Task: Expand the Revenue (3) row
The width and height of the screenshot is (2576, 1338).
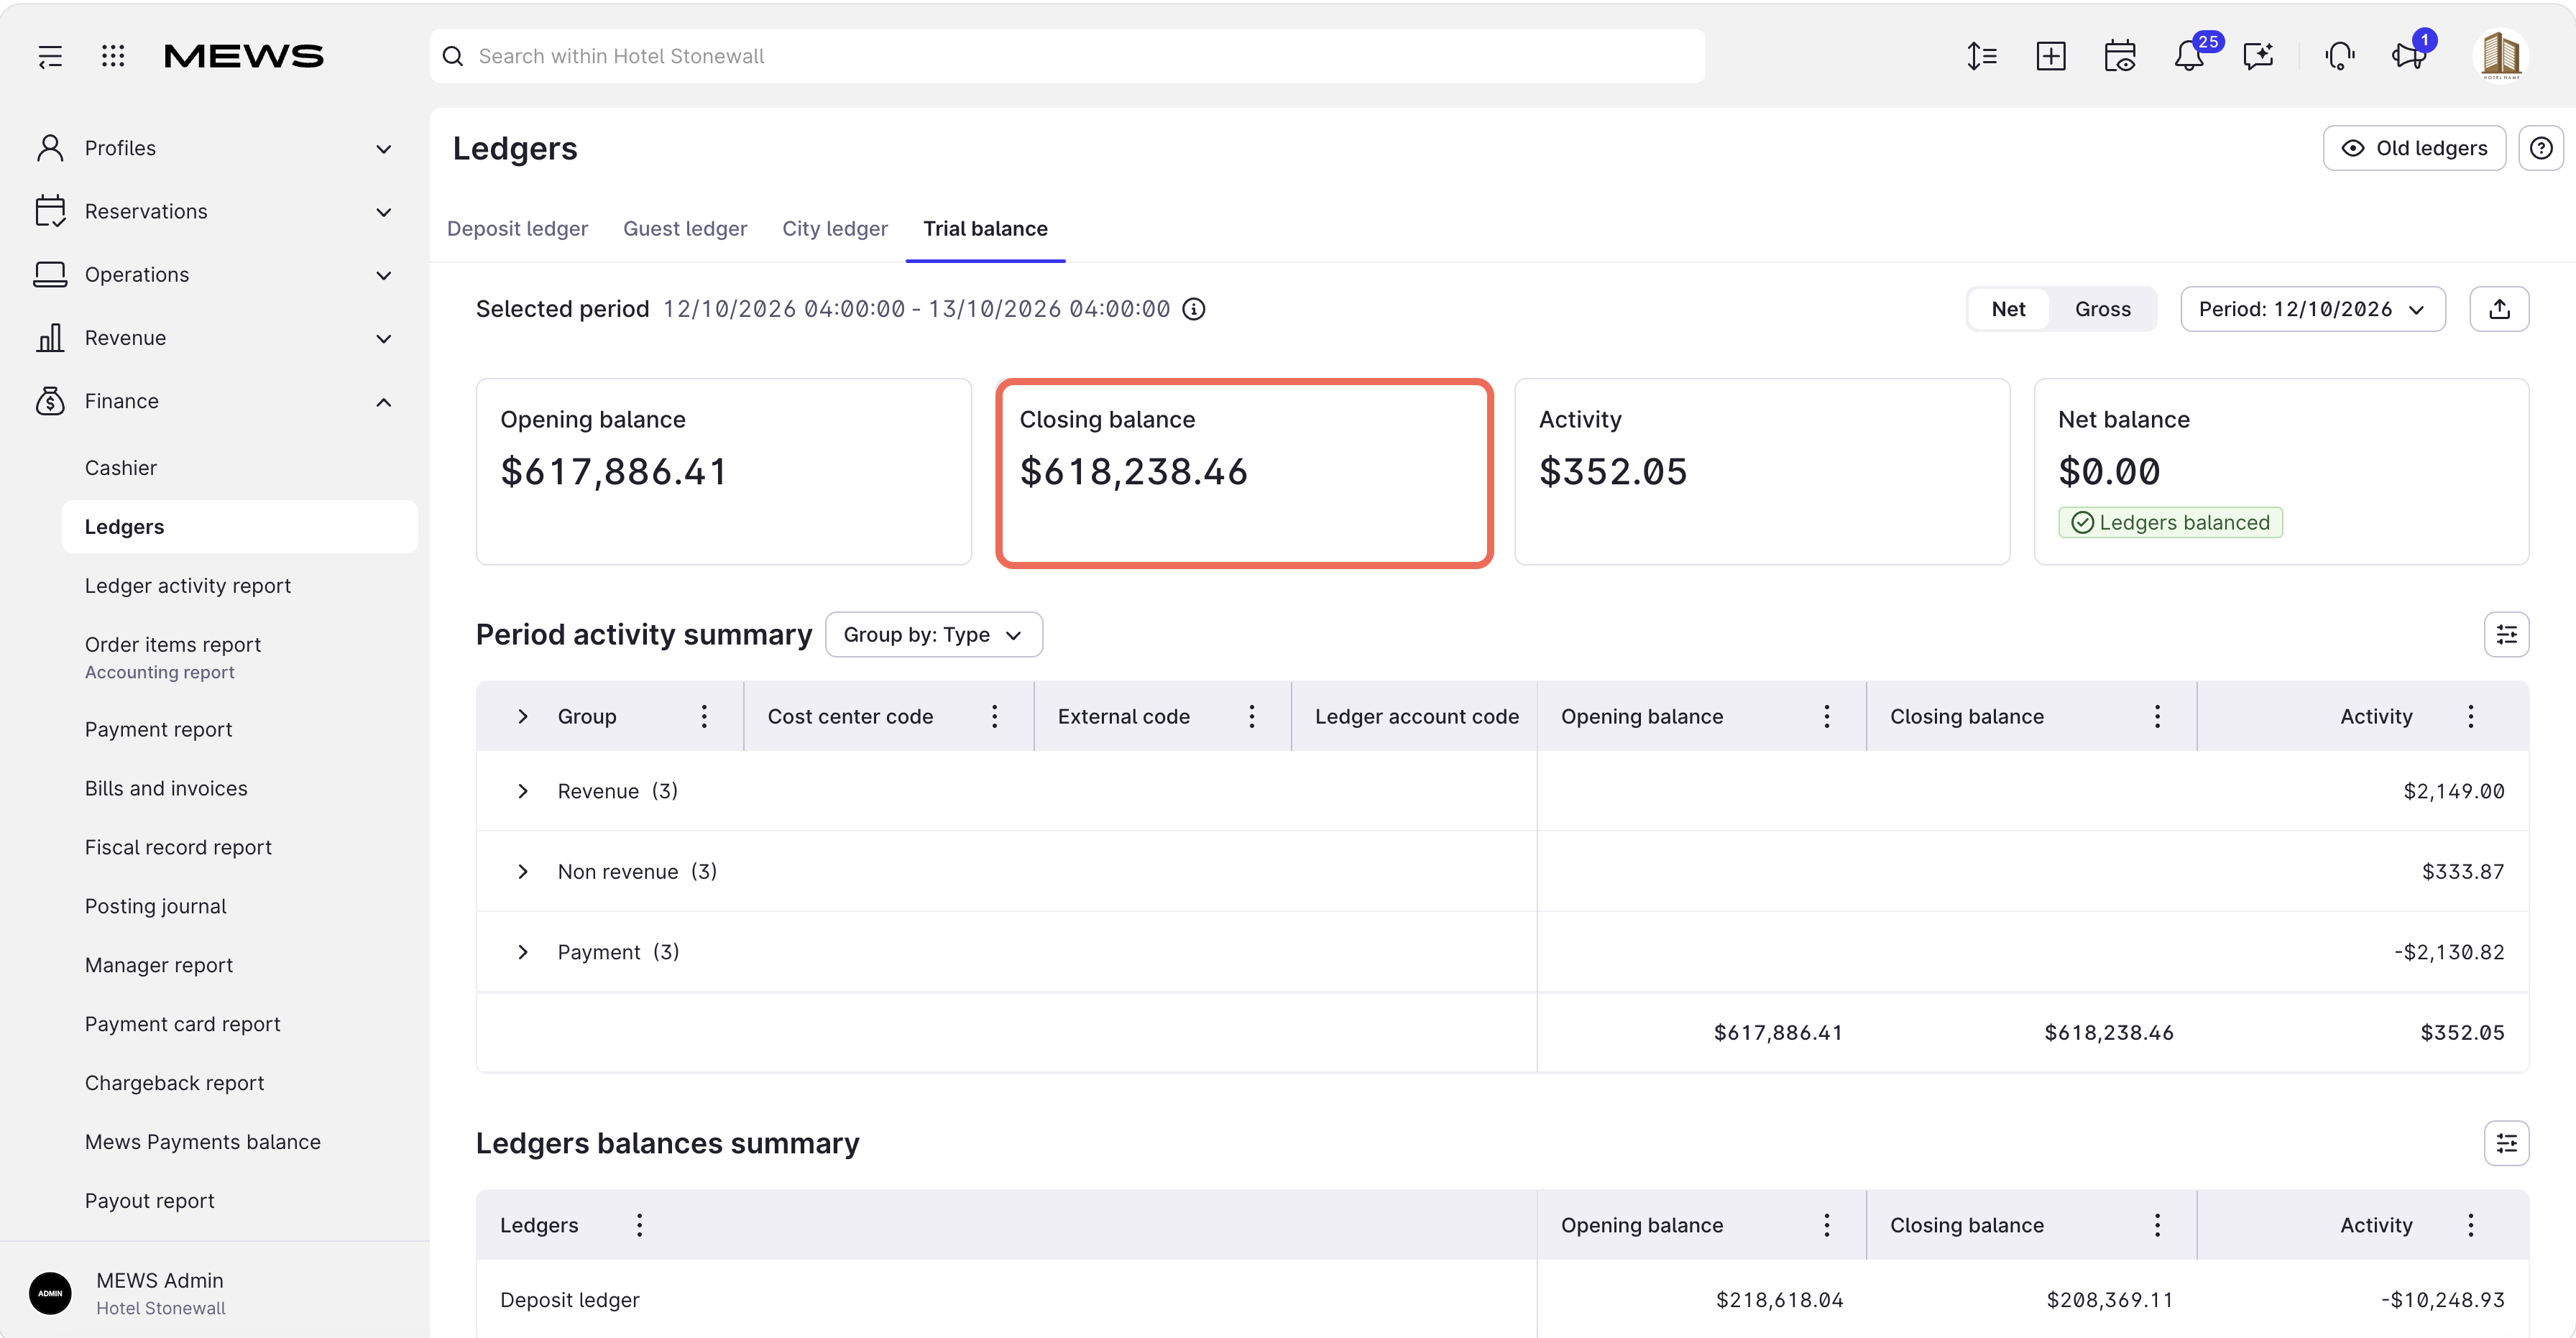Action: click(522, 791)
